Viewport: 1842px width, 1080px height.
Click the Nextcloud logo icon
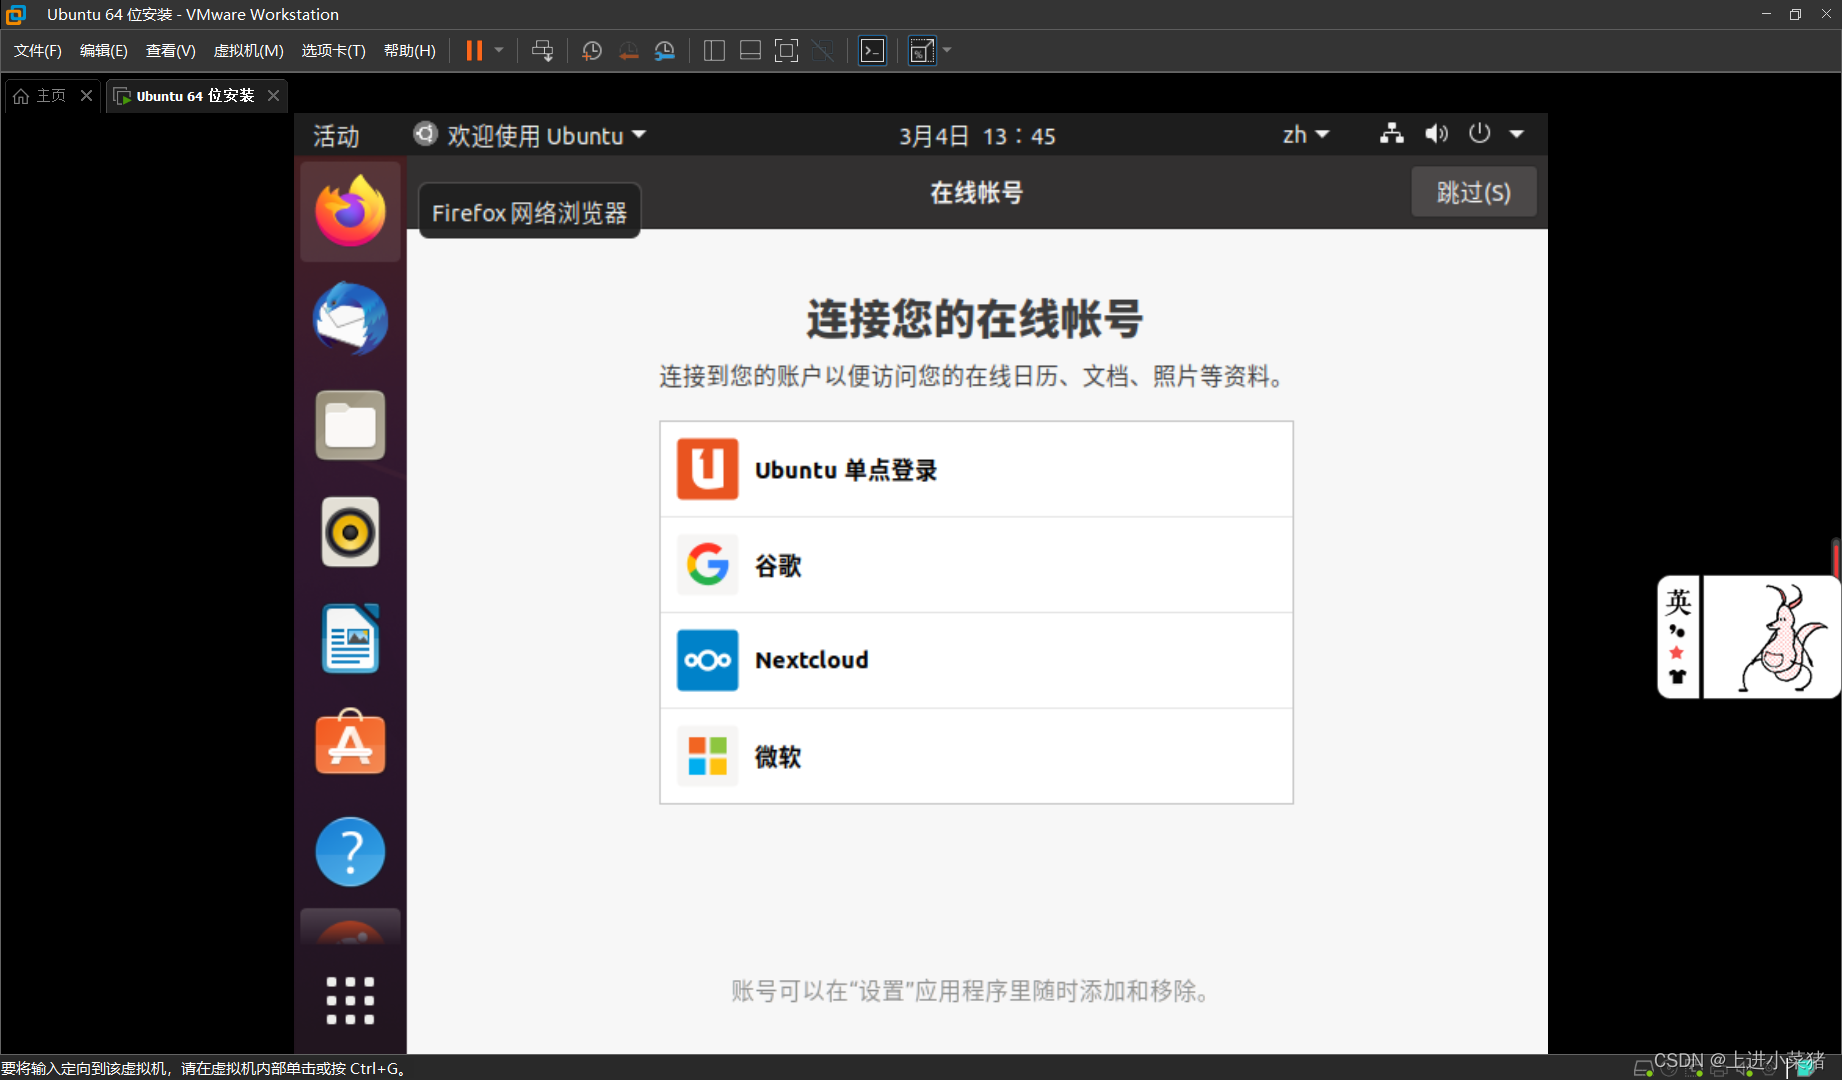pos(708,660)
